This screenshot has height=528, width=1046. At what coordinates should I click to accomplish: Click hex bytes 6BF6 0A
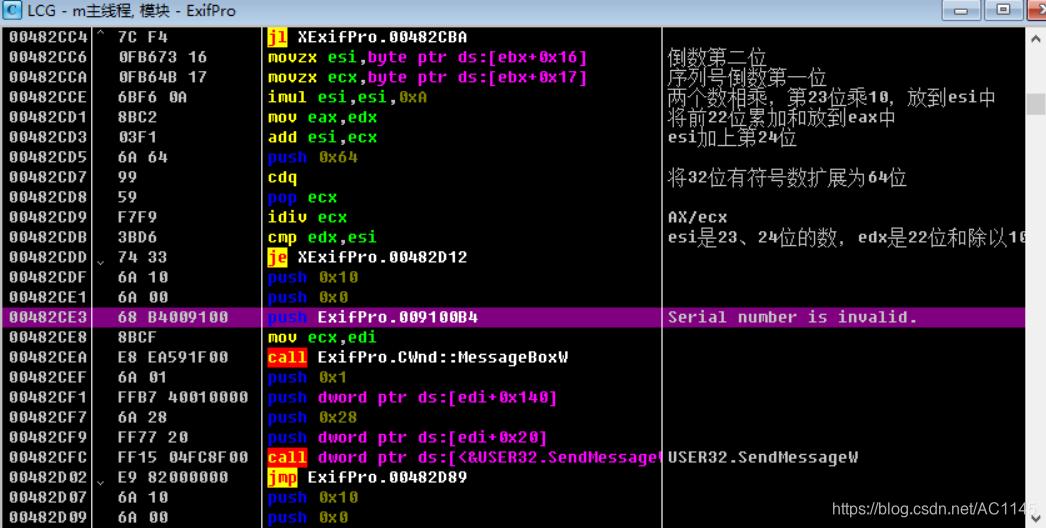[152, 97]
